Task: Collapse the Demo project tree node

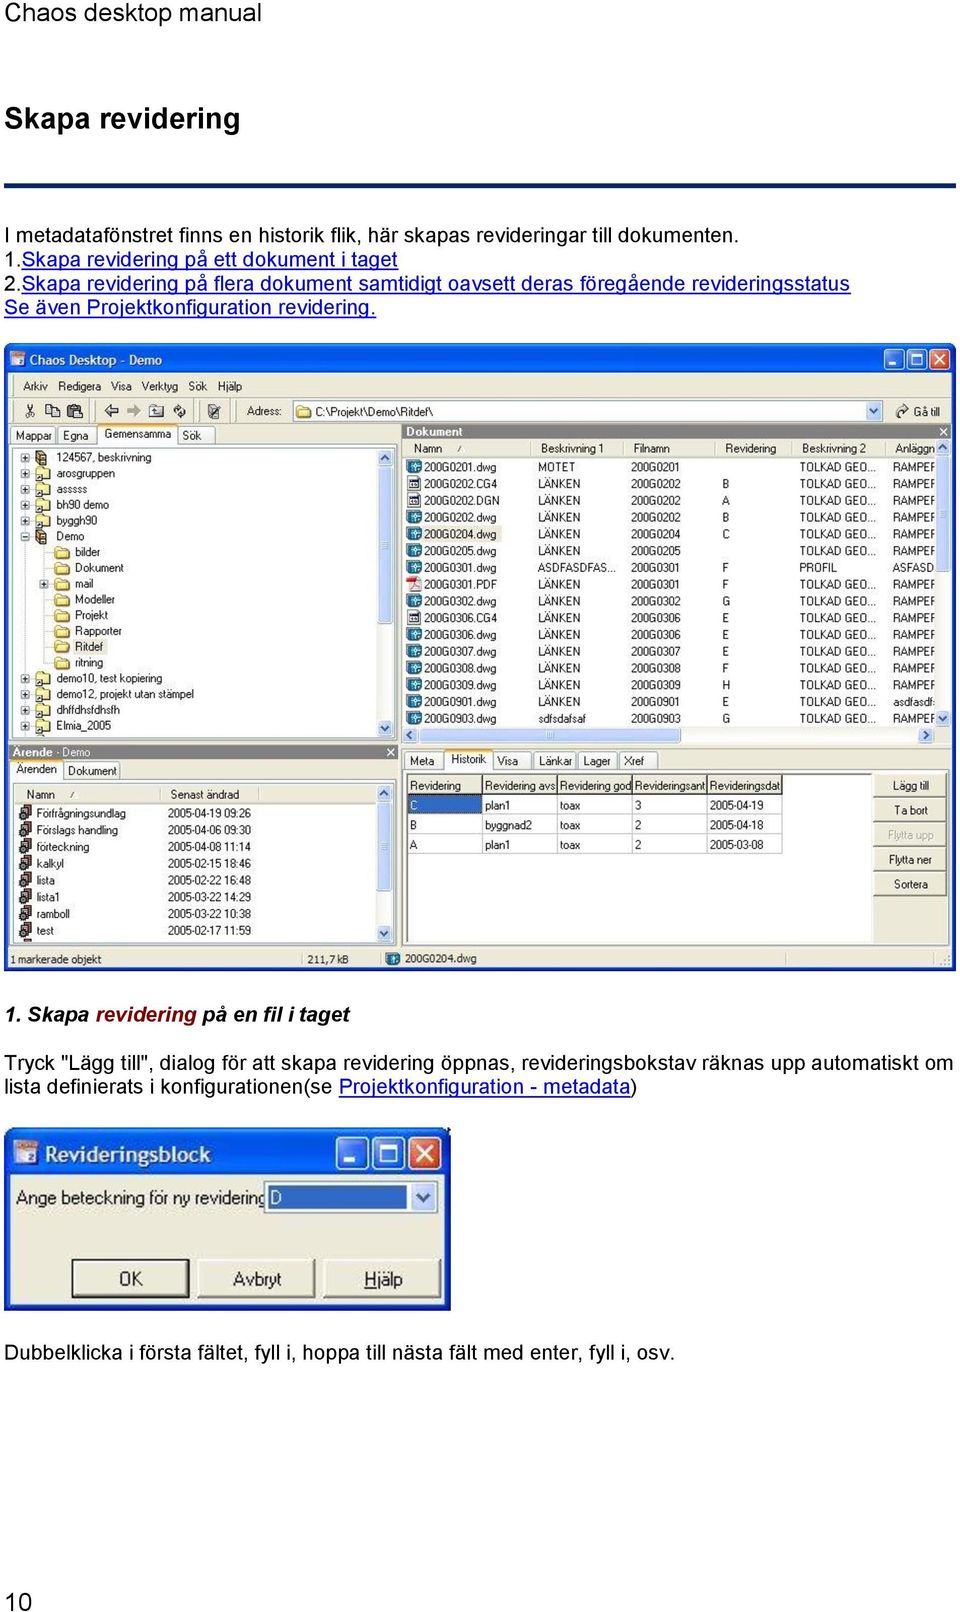Action: (x=25, y=537)
